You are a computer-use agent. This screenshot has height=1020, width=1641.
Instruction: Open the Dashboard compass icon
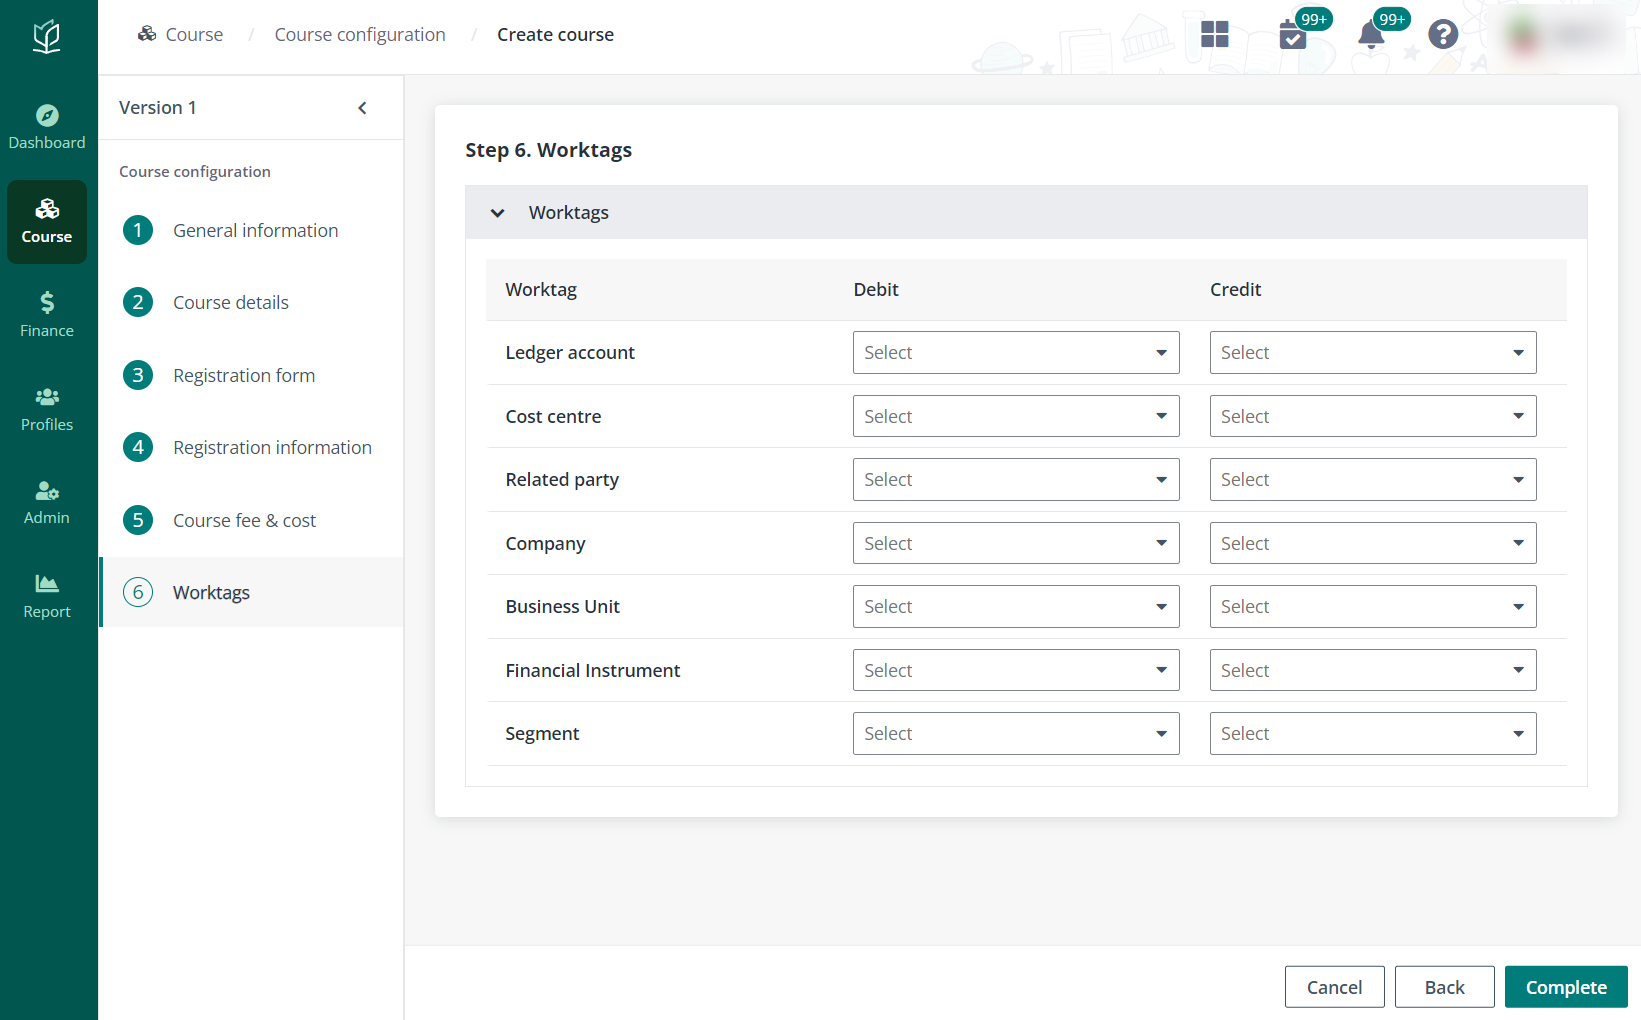coord(47,115)
